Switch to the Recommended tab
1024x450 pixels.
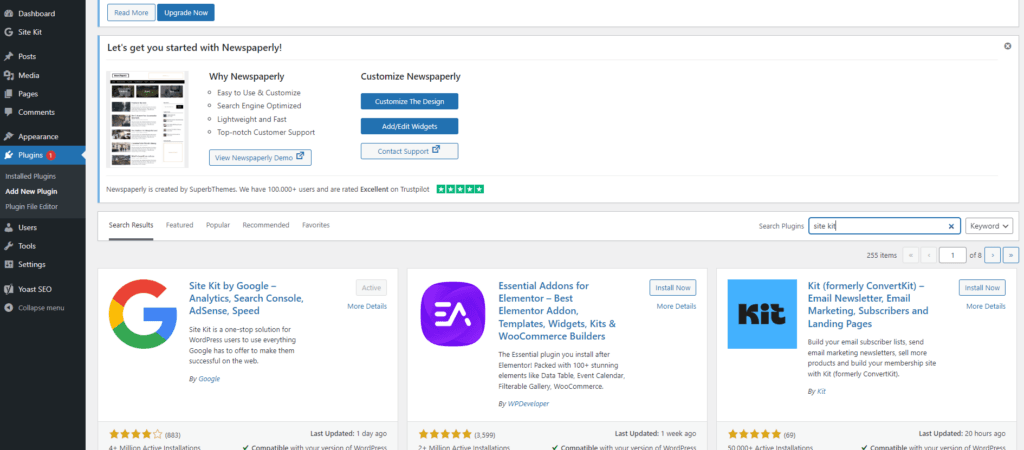coord(266,225)
